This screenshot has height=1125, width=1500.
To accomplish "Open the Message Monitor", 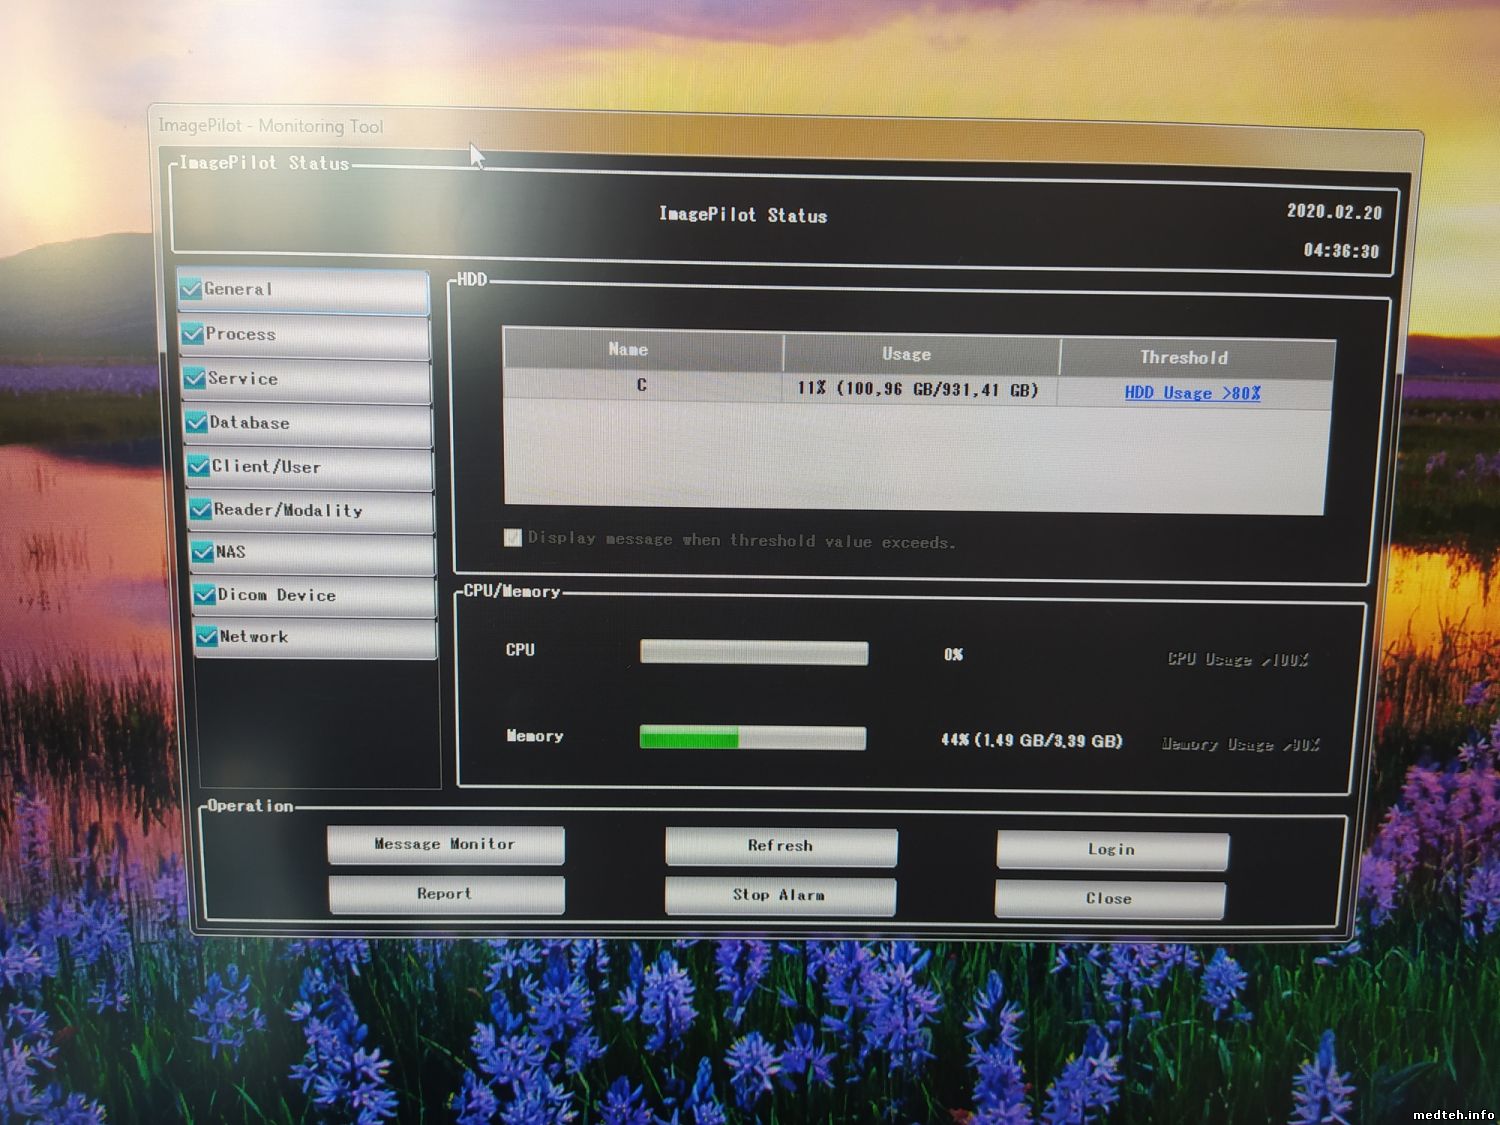I will click(x=445, y=845).
